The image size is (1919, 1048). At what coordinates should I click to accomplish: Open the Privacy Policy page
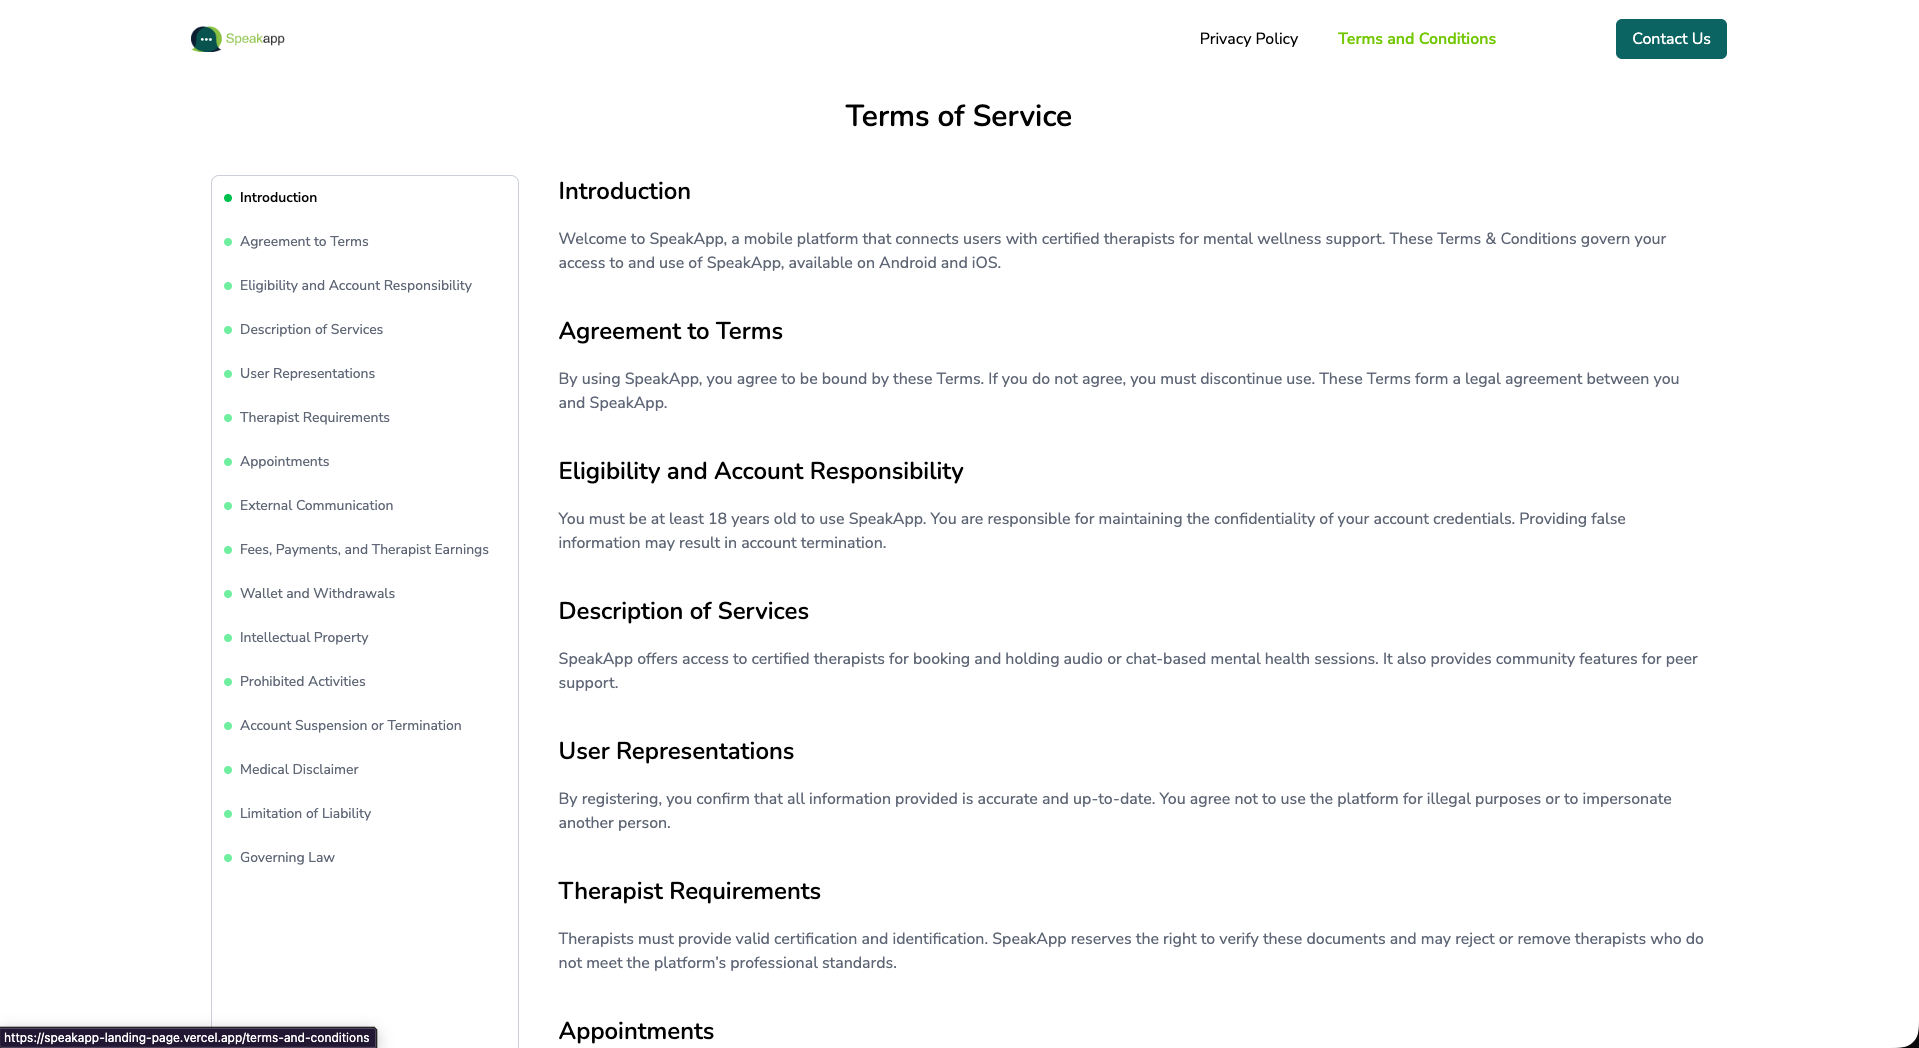click(1247, 38)
